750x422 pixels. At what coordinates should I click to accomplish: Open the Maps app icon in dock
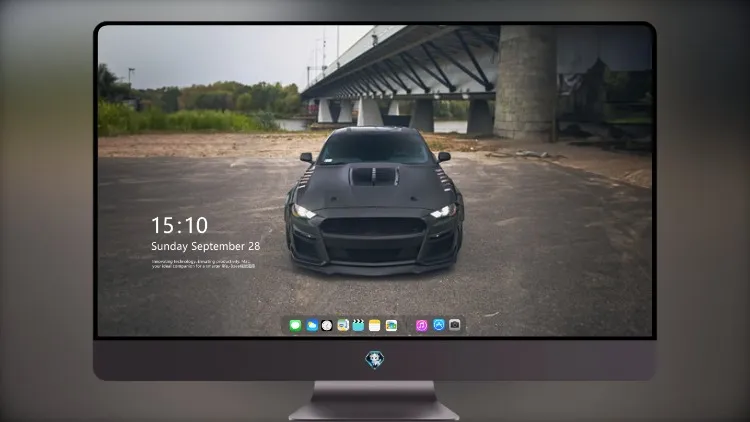343,325
